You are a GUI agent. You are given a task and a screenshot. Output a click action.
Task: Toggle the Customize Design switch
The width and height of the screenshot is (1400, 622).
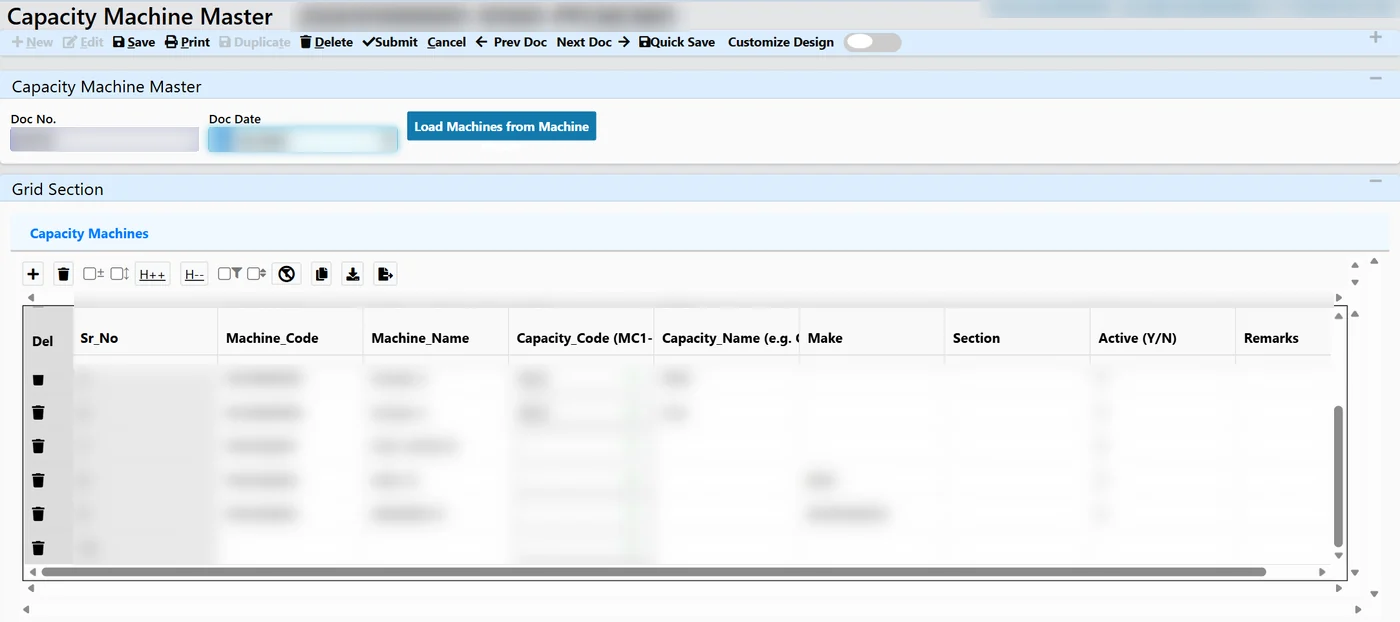[x=872, y=42]
